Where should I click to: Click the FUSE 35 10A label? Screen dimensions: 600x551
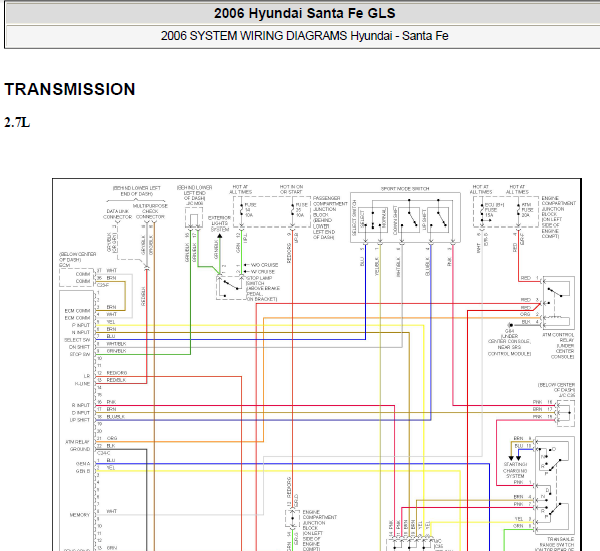coord(302,210)
